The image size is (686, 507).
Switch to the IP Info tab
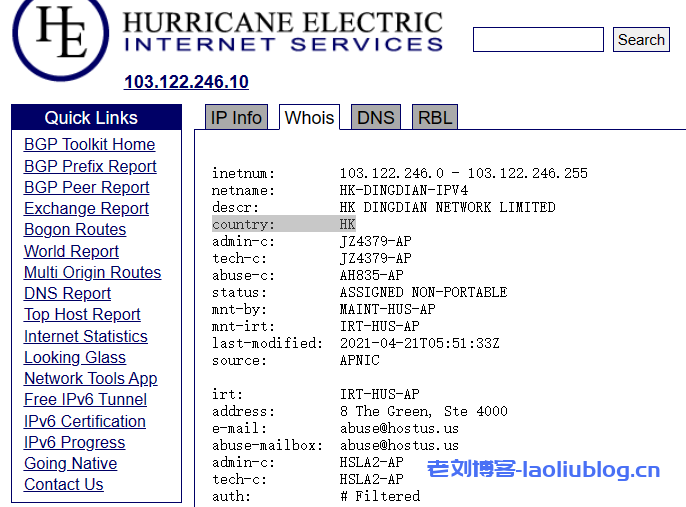pyautogui.click(x=236, y=118)
